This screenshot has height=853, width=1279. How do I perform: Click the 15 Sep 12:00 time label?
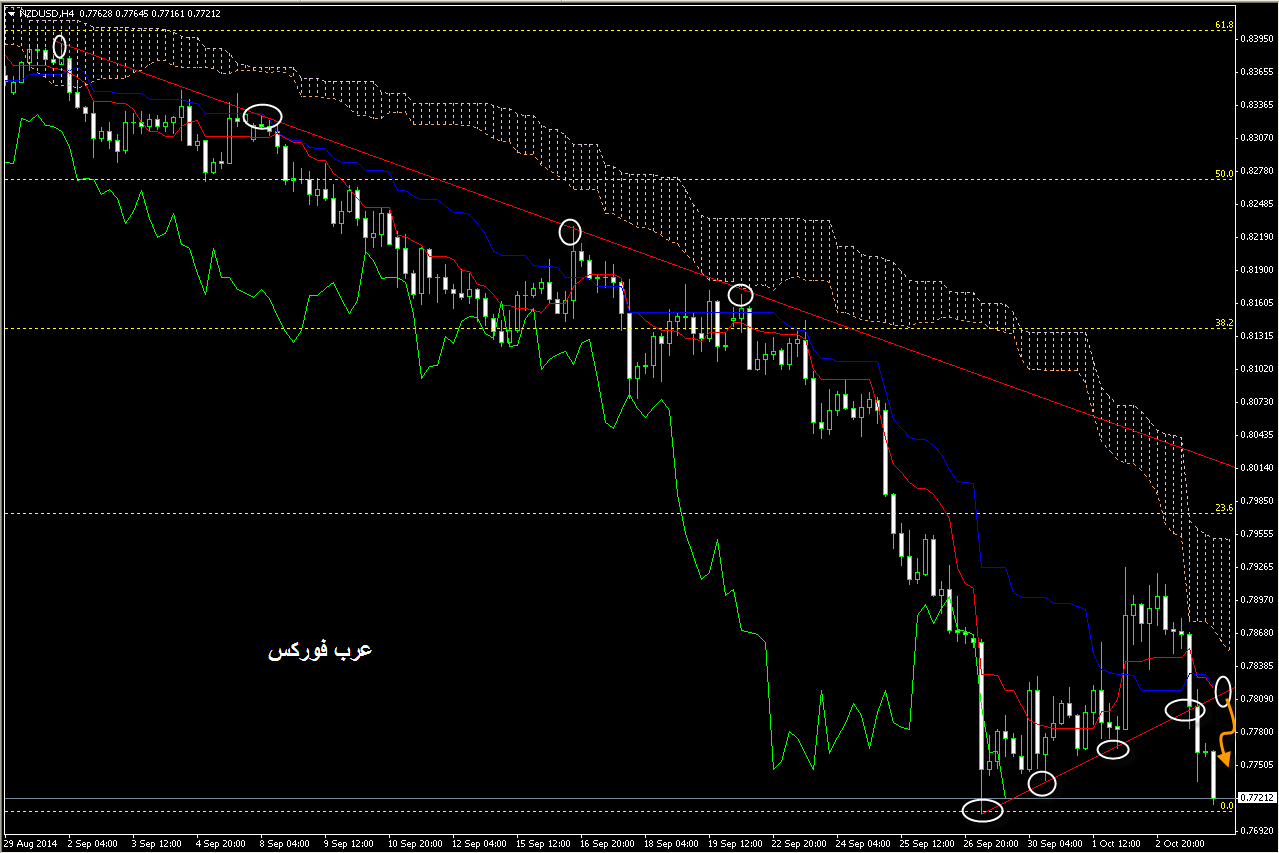542,844
